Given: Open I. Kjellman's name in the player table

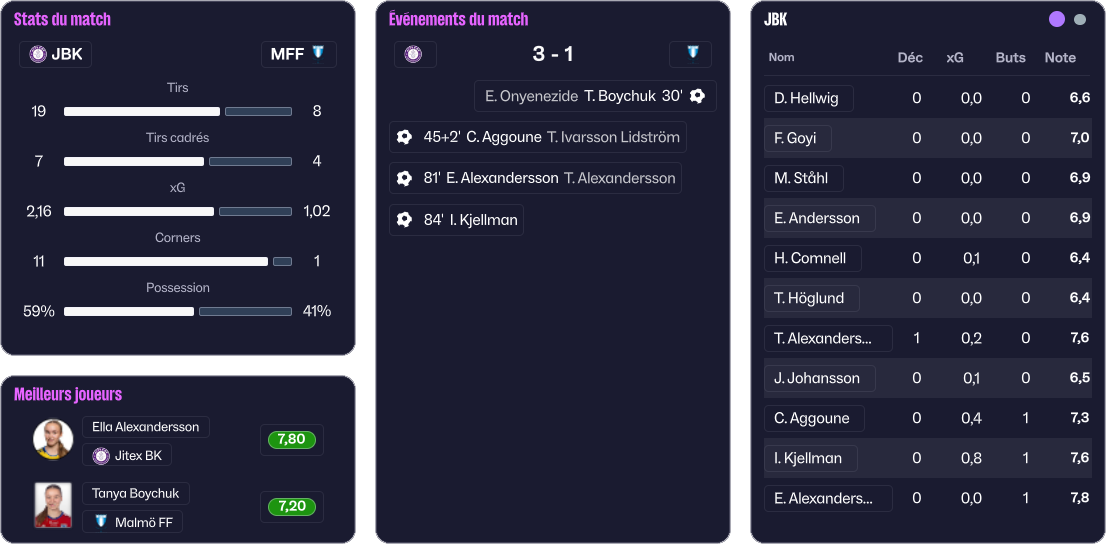Looking at the screenshot, I should tap(810, 458).
